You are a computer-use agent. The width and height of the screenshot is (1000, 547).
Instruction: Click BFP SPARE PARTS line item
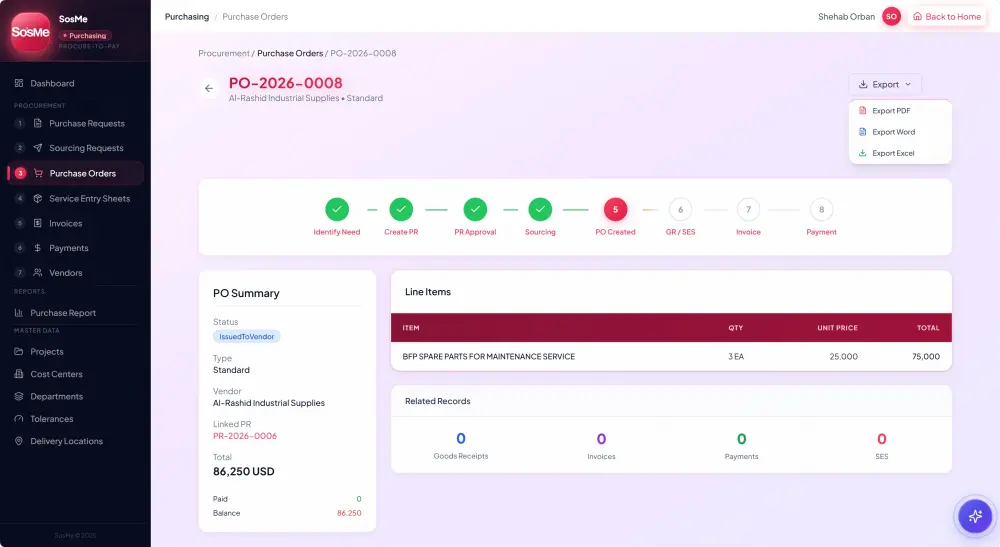489,356
